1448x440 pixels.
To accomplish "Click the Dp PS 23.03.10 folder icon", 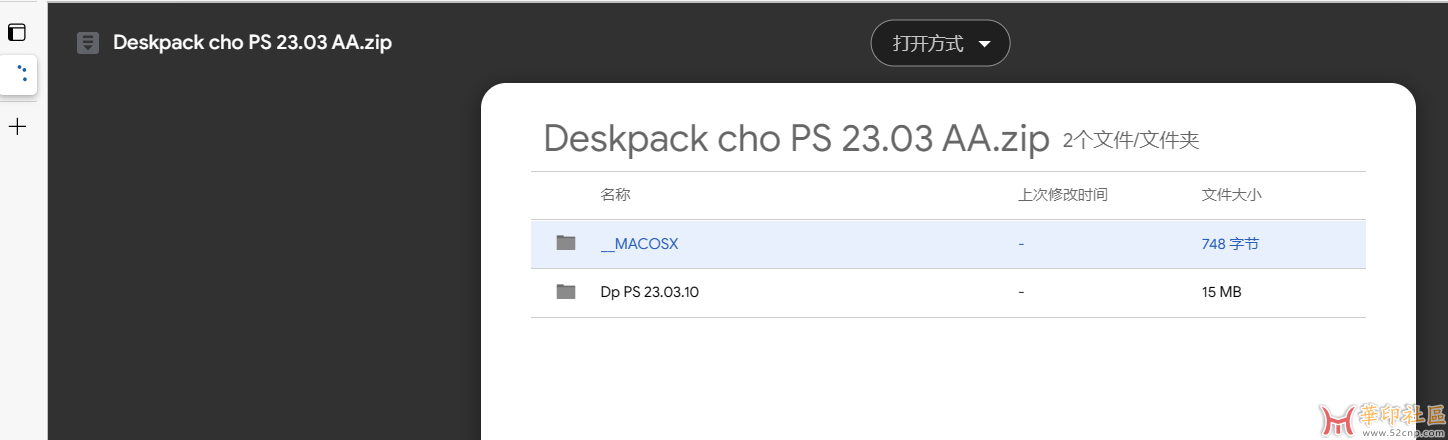I will 566,292.
